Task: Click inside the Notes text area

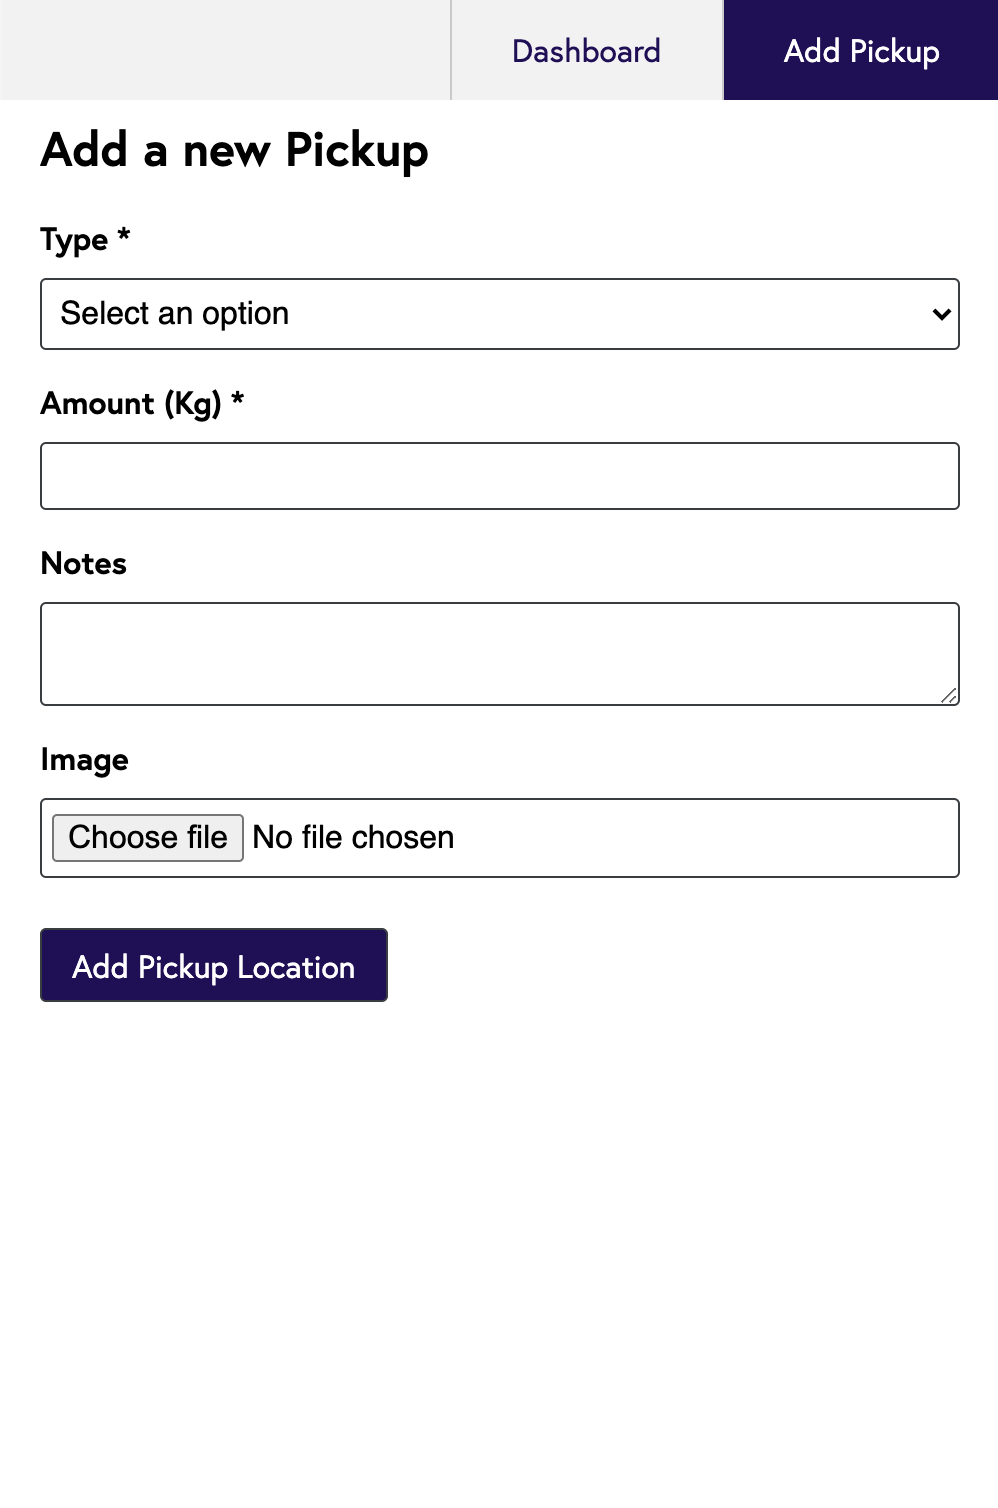Action: click(500, 654)
